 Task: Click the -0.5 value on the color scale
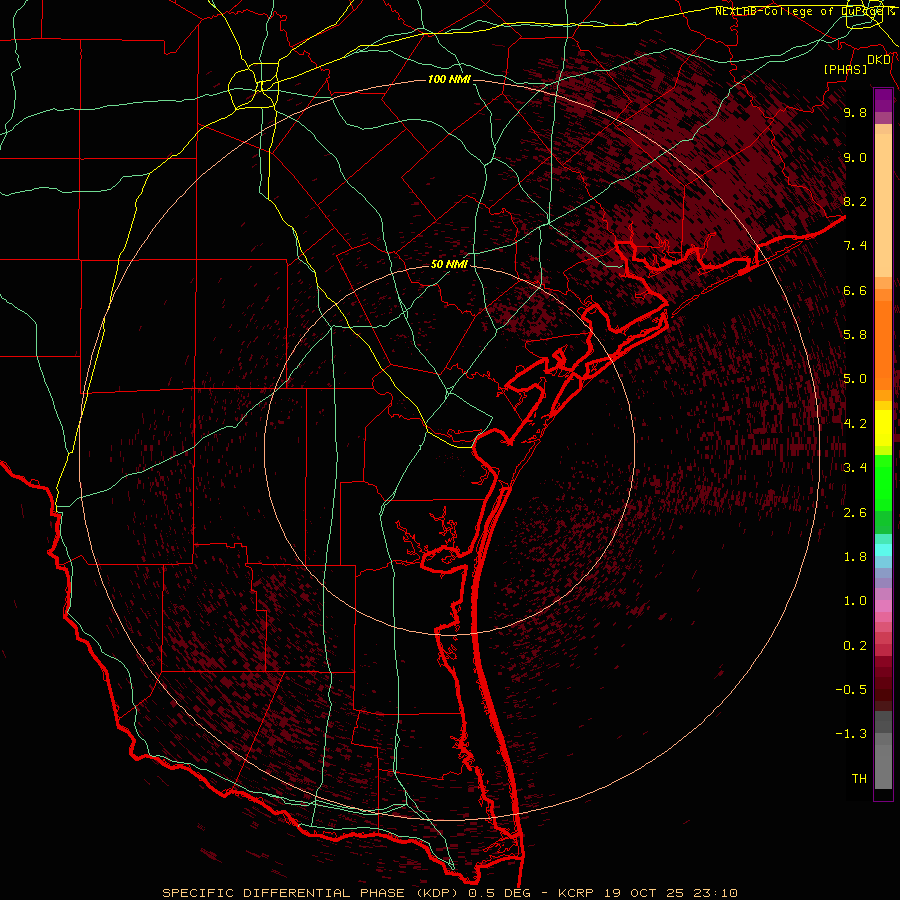click(x=851, y=690)
